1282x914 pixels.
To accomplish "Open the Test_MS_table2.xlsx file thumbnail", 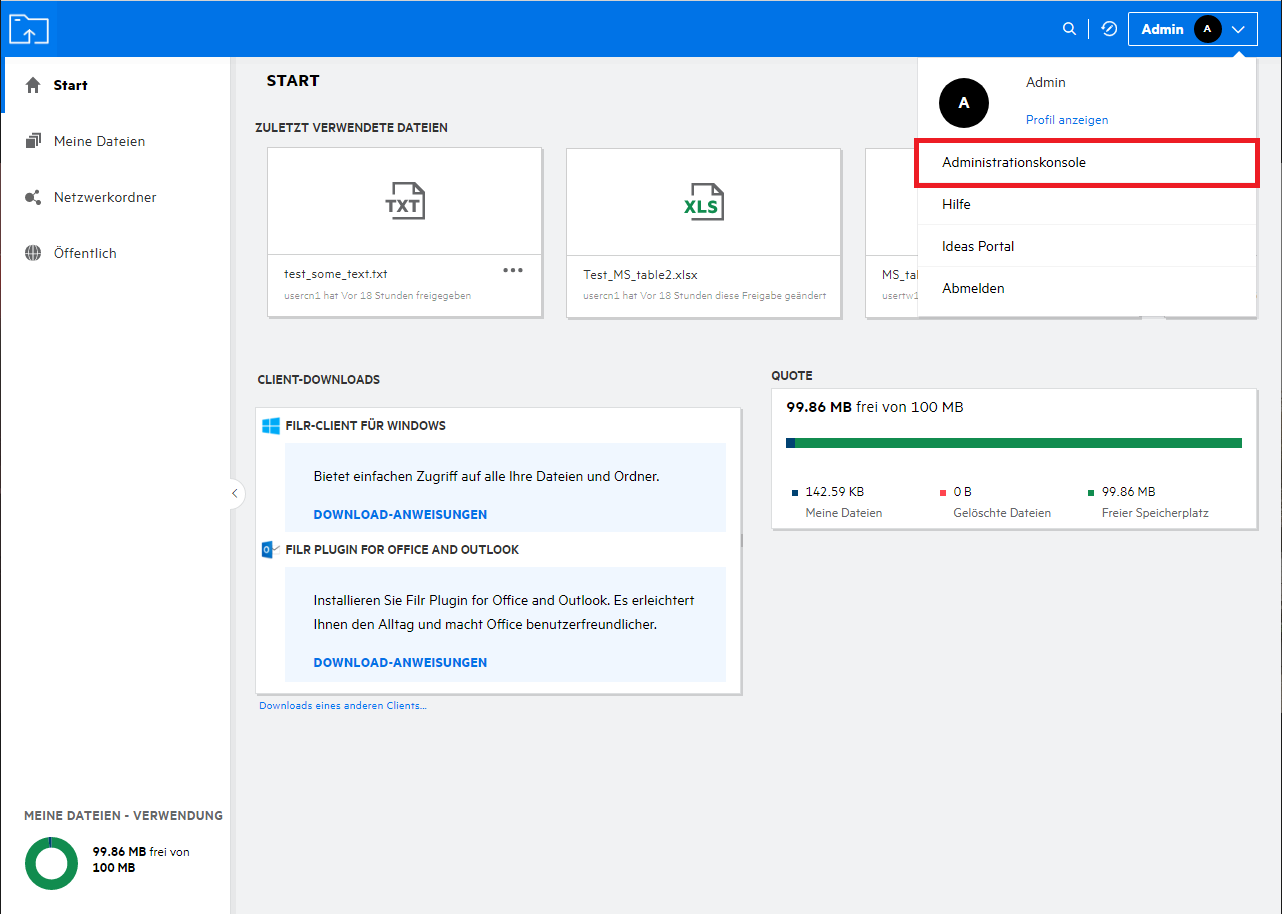I will 702,202.
